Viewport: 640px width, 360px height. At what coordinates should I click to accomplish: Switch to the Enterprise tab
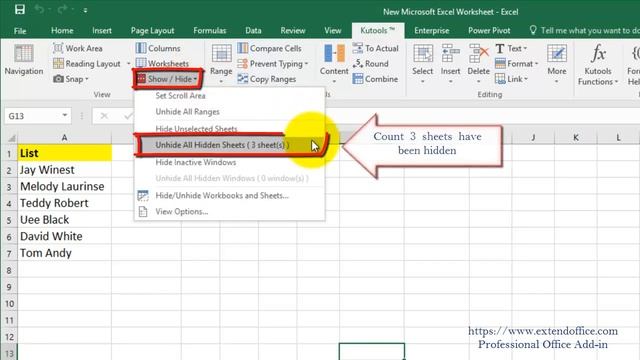point(431,31)
